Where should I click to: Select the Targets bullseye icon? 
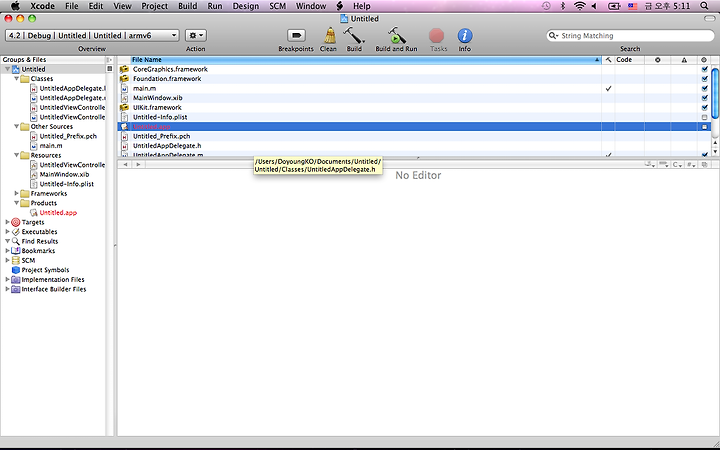[16, 222]
